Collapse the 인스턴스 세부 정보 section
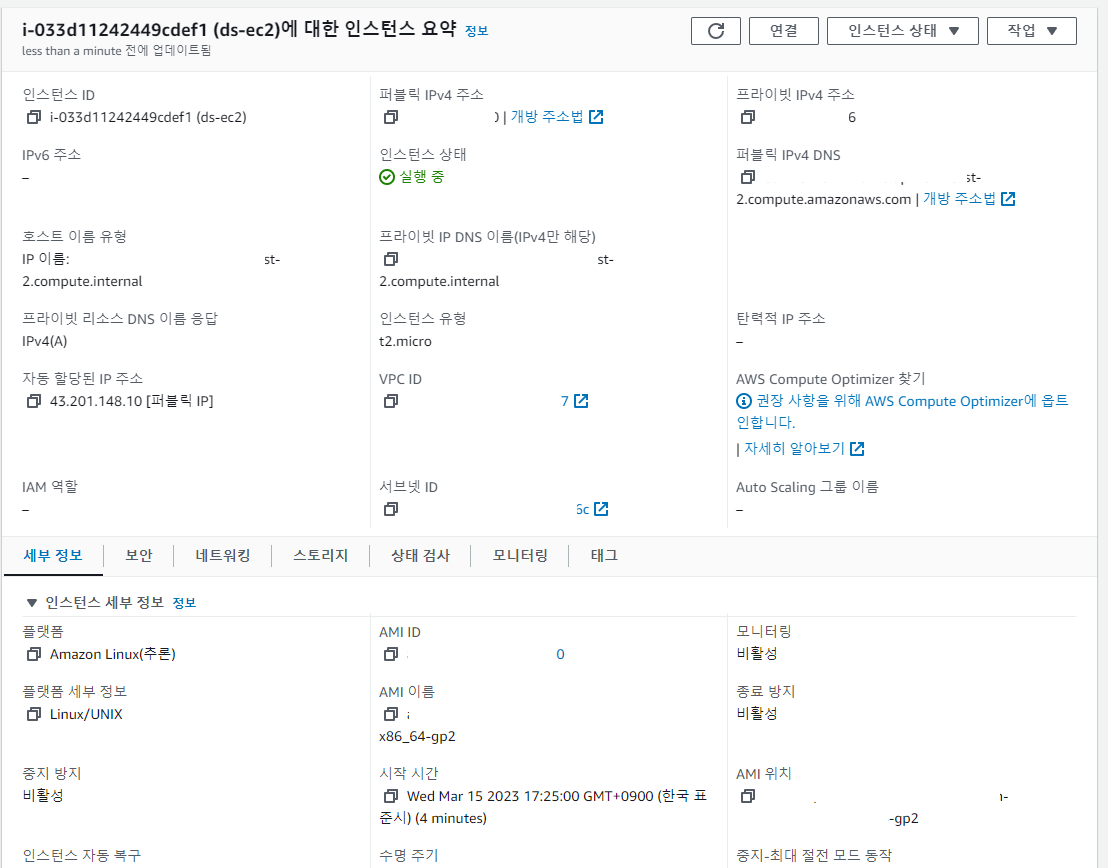The width and height of the screenshot is (1108, 868). tap(31, 603)
